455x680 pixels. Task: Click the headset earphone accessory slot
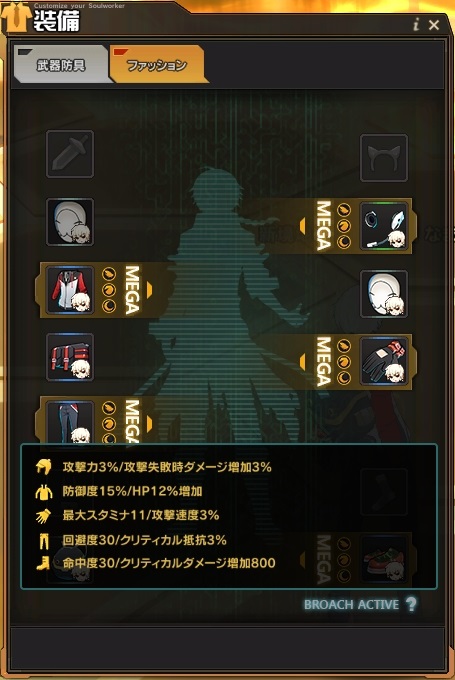[x=384, y=226]
